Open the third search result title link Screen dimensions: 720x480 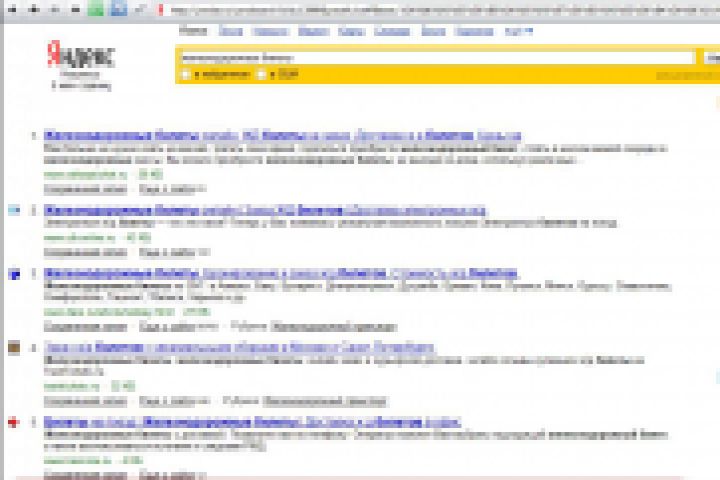coord(281,274)
